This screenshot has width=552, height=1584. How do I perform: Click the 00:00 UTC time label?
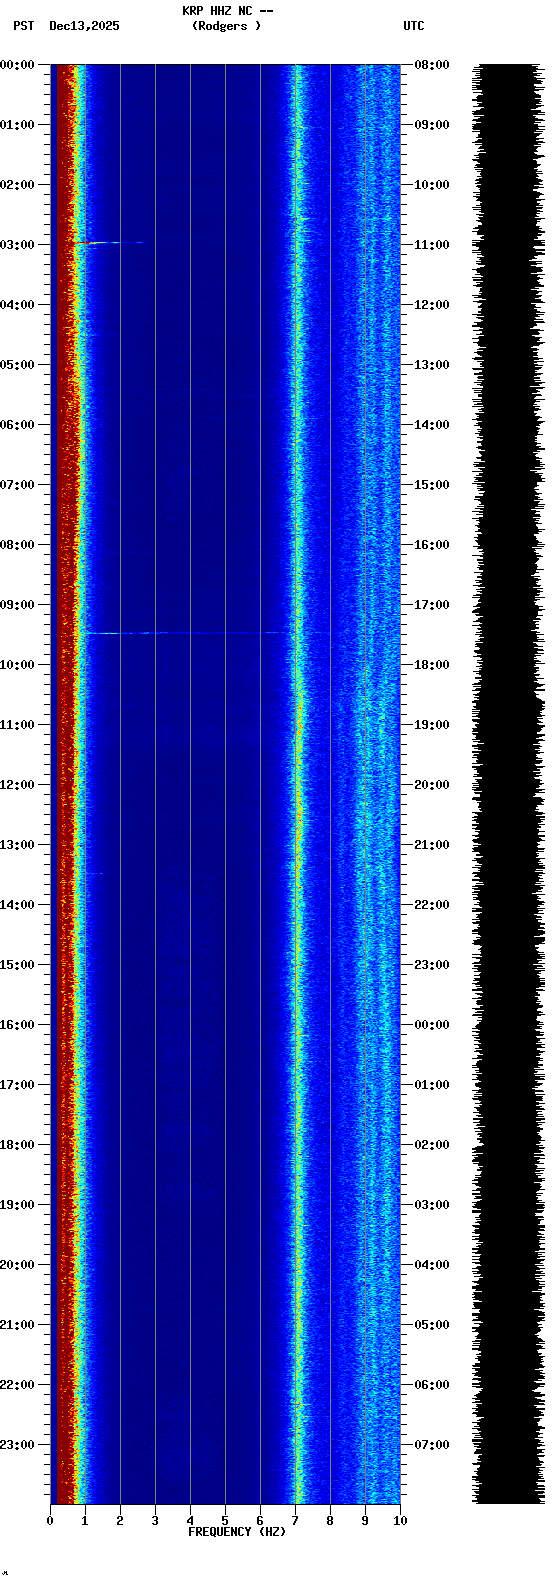[432, 1025]
